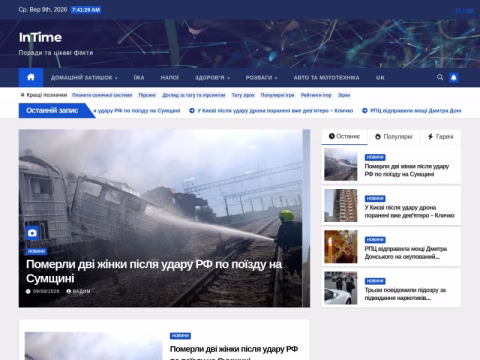Image resolution: width=480 pixels, height=360 pixels.
Task: Open the lower card headline Померли дві жінки
Action: pos(234,352)
